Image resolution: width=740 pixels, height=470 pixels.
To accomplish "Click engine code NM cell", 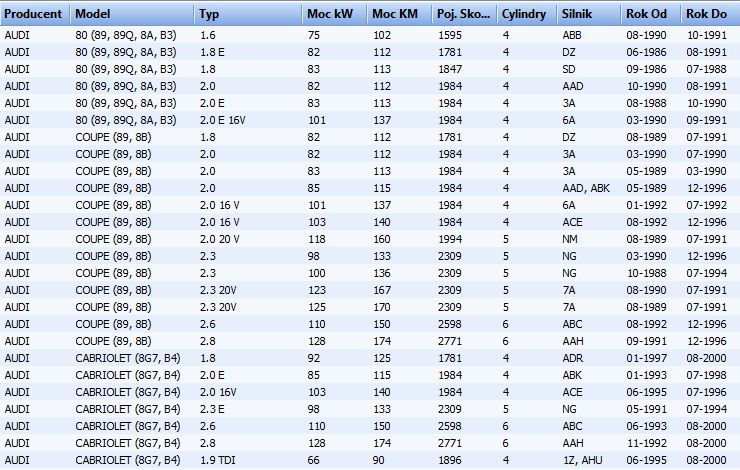I will coord(570,239).
